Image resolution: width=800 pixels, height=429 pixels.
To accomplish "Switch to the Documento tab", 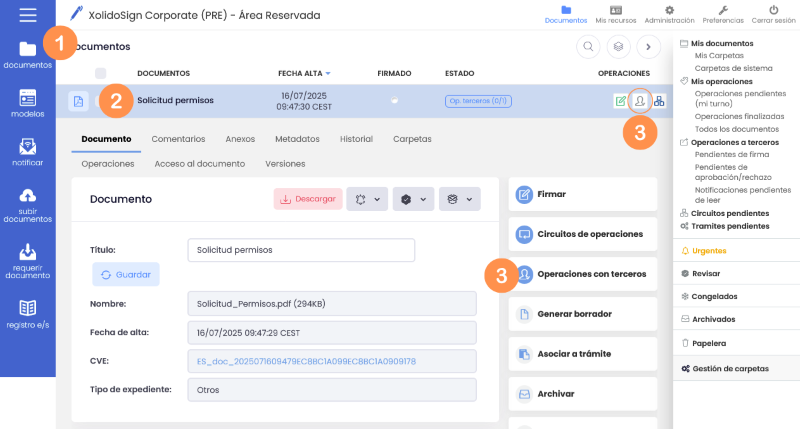I will (x=106, y=139).
